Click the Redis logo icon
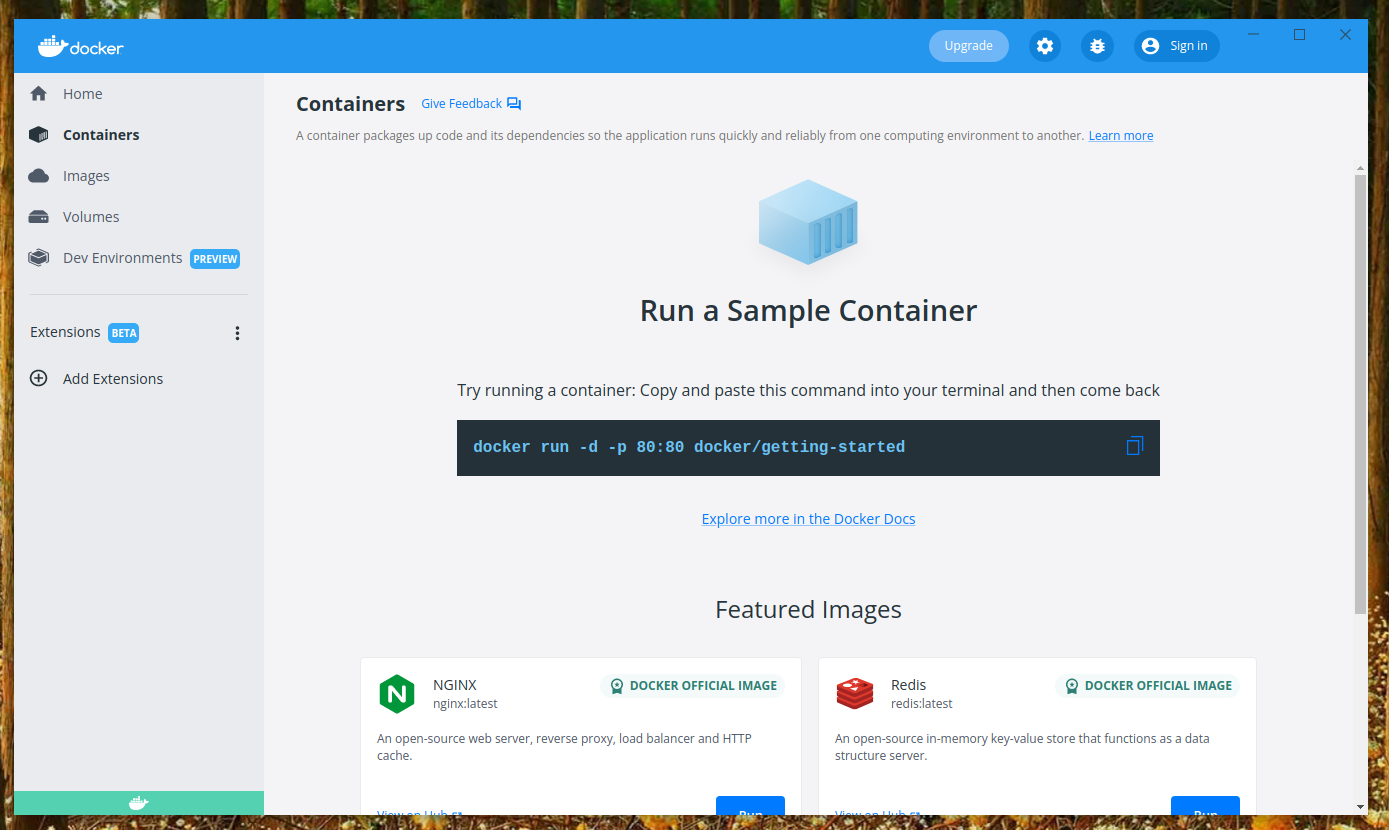The image size is (1389, 830). point(855,694)
